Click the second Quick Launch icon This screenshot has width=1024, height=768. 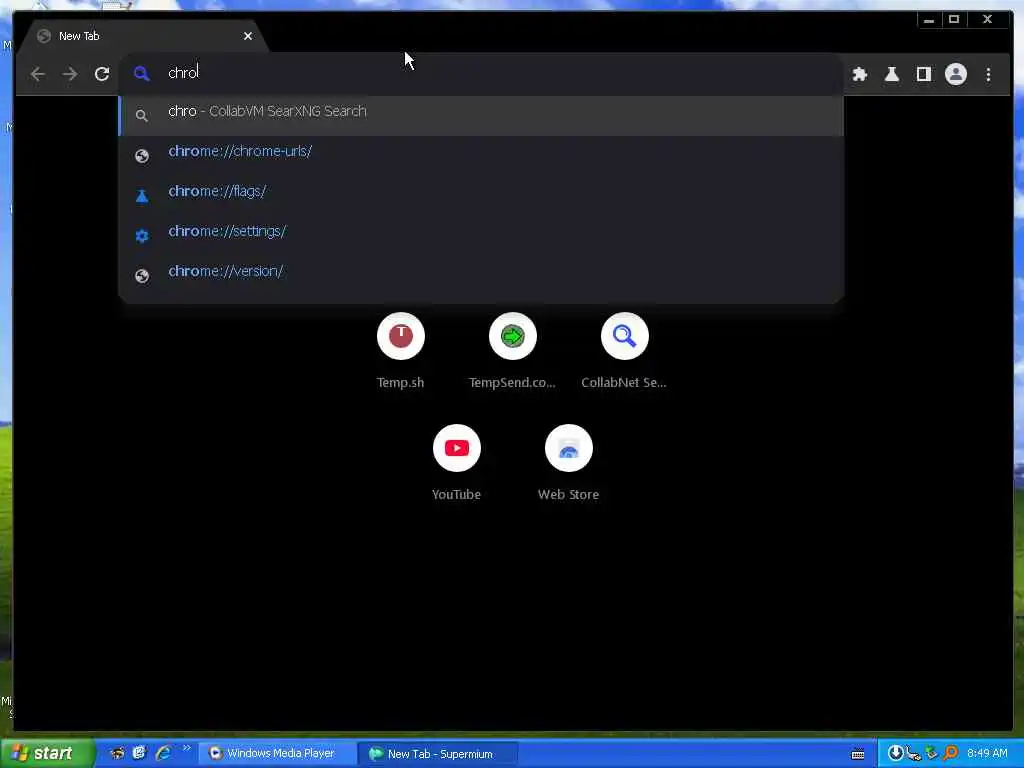(139, 753)
